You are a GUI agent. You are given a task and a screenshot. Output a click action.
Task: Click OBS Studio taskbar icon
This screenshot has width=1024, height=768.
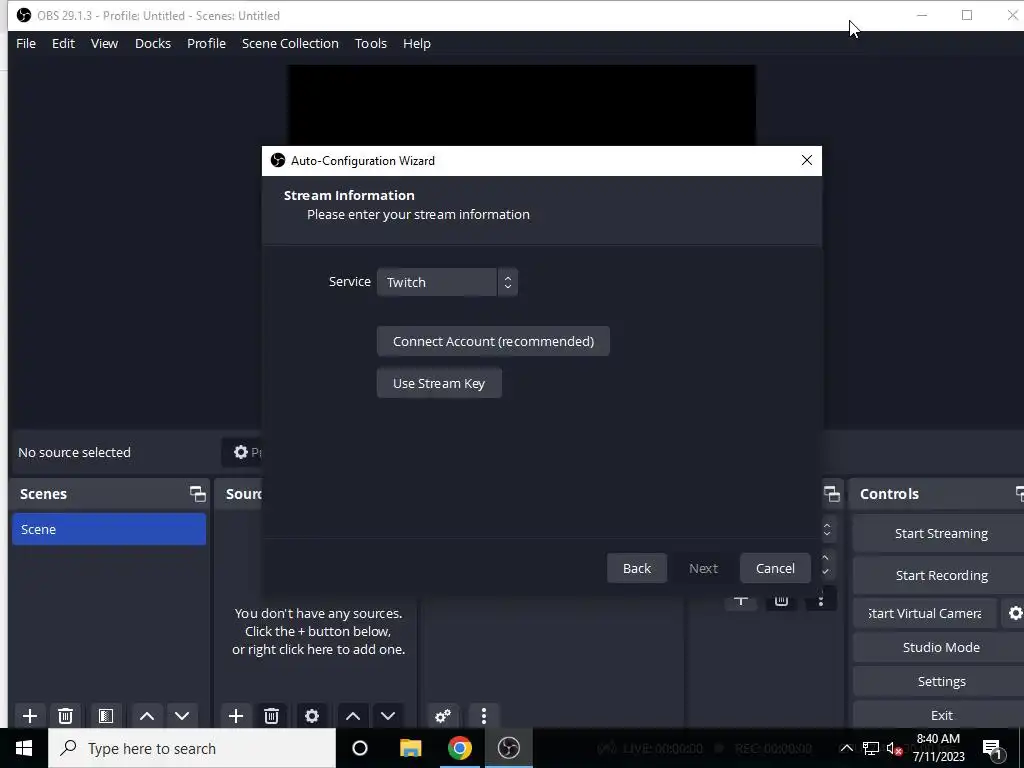509,748
